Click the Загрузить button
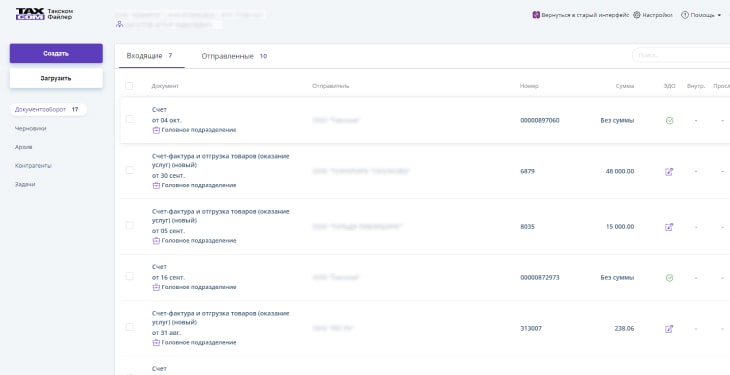The image size is (730, 375). pyautogui.click(x=56, y=78)
